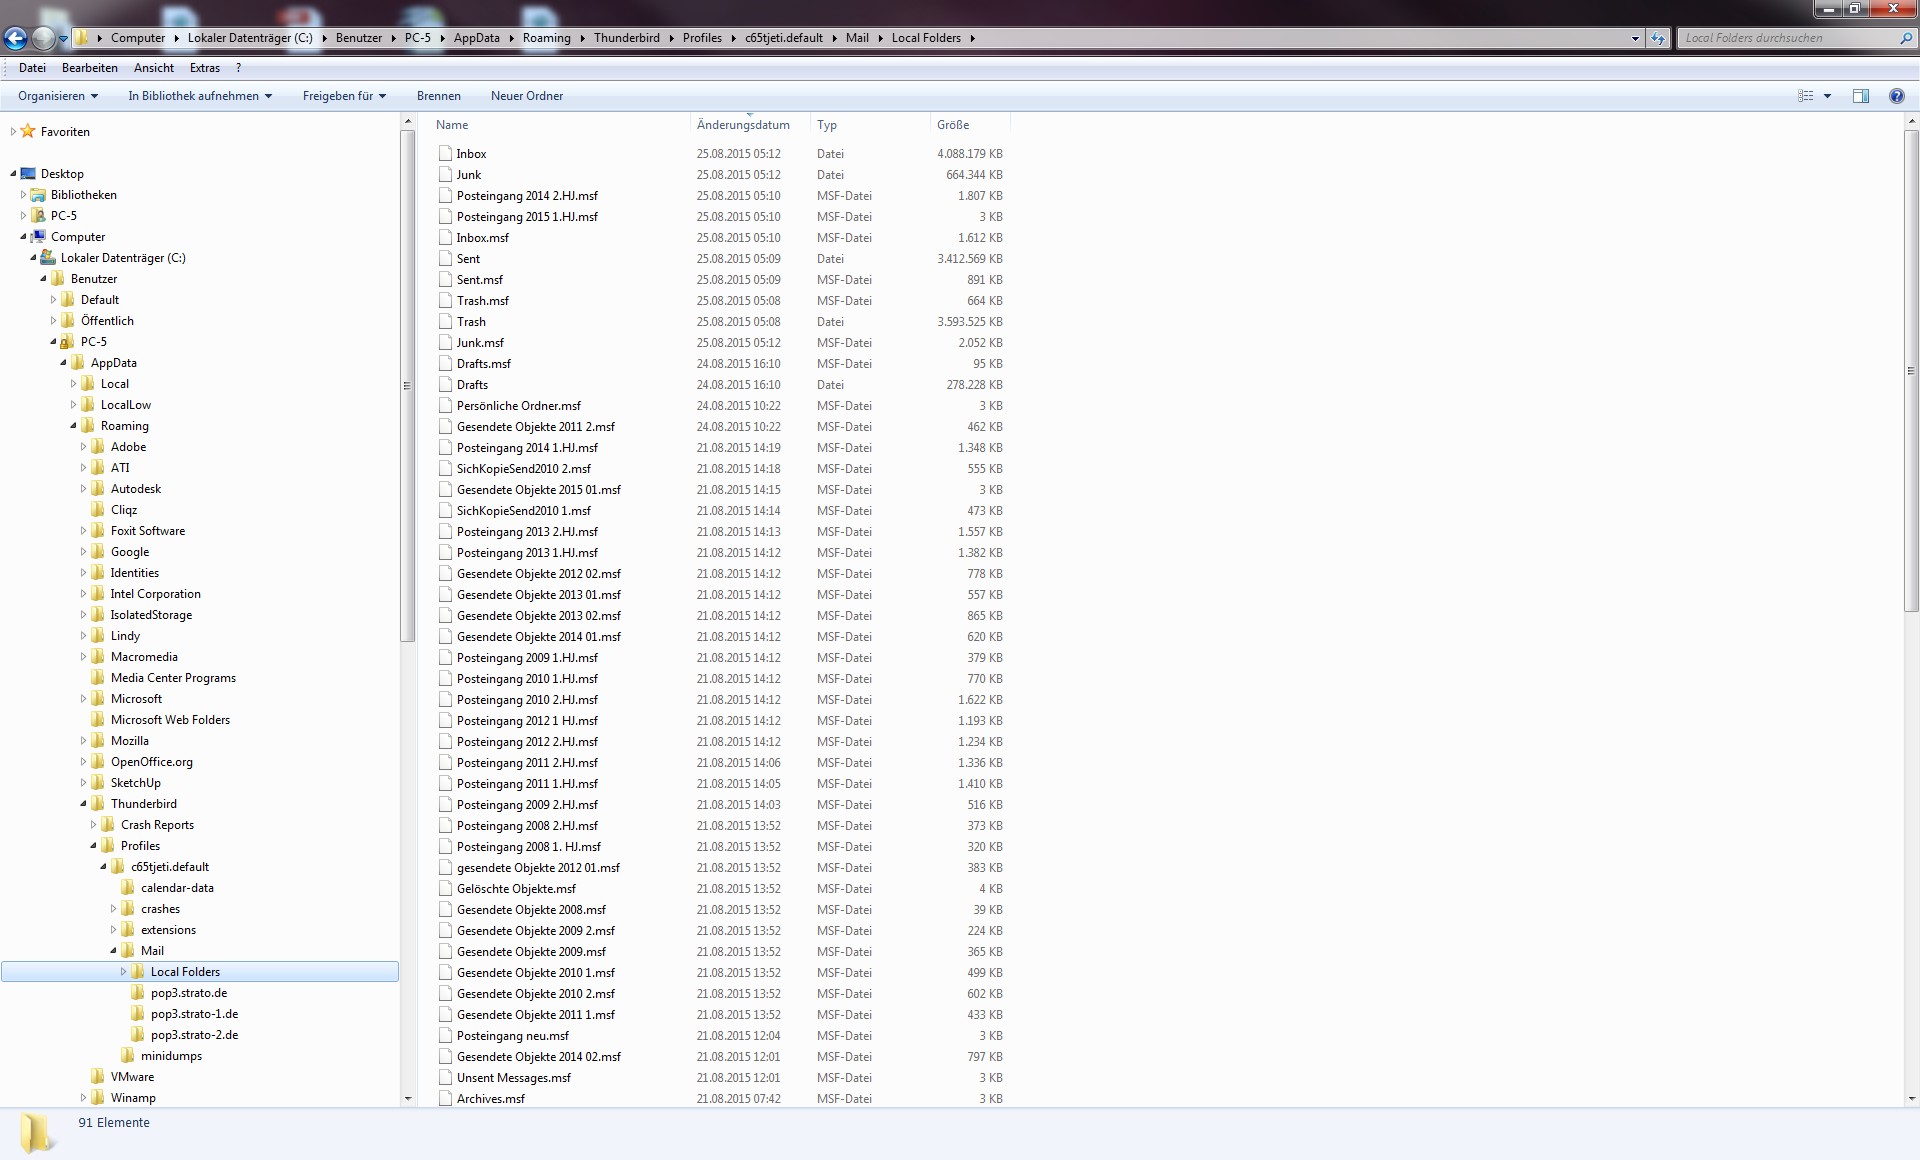Open the Ansicht menu
The width and height of the screenshot is (1920, 1160).
coord(154,68)
